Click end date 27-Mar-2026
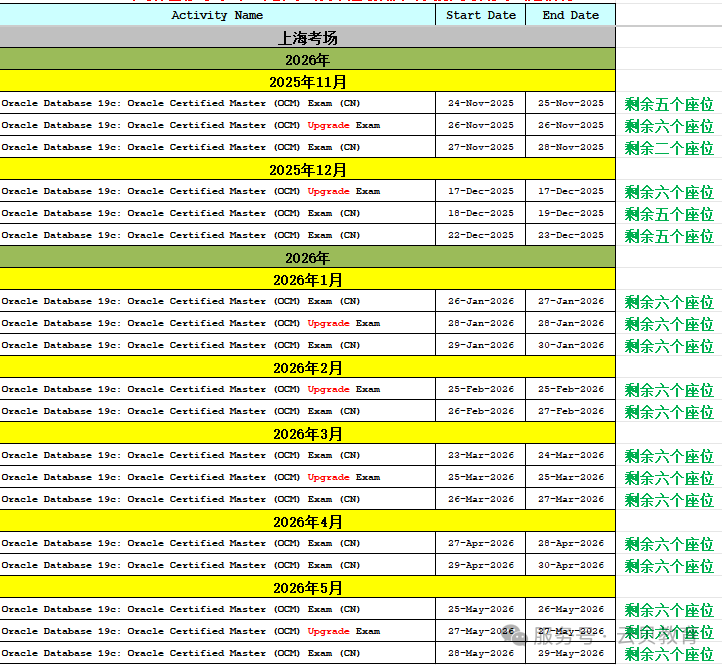This screenshot has width=722, height=665. click(x=571, y=499)
